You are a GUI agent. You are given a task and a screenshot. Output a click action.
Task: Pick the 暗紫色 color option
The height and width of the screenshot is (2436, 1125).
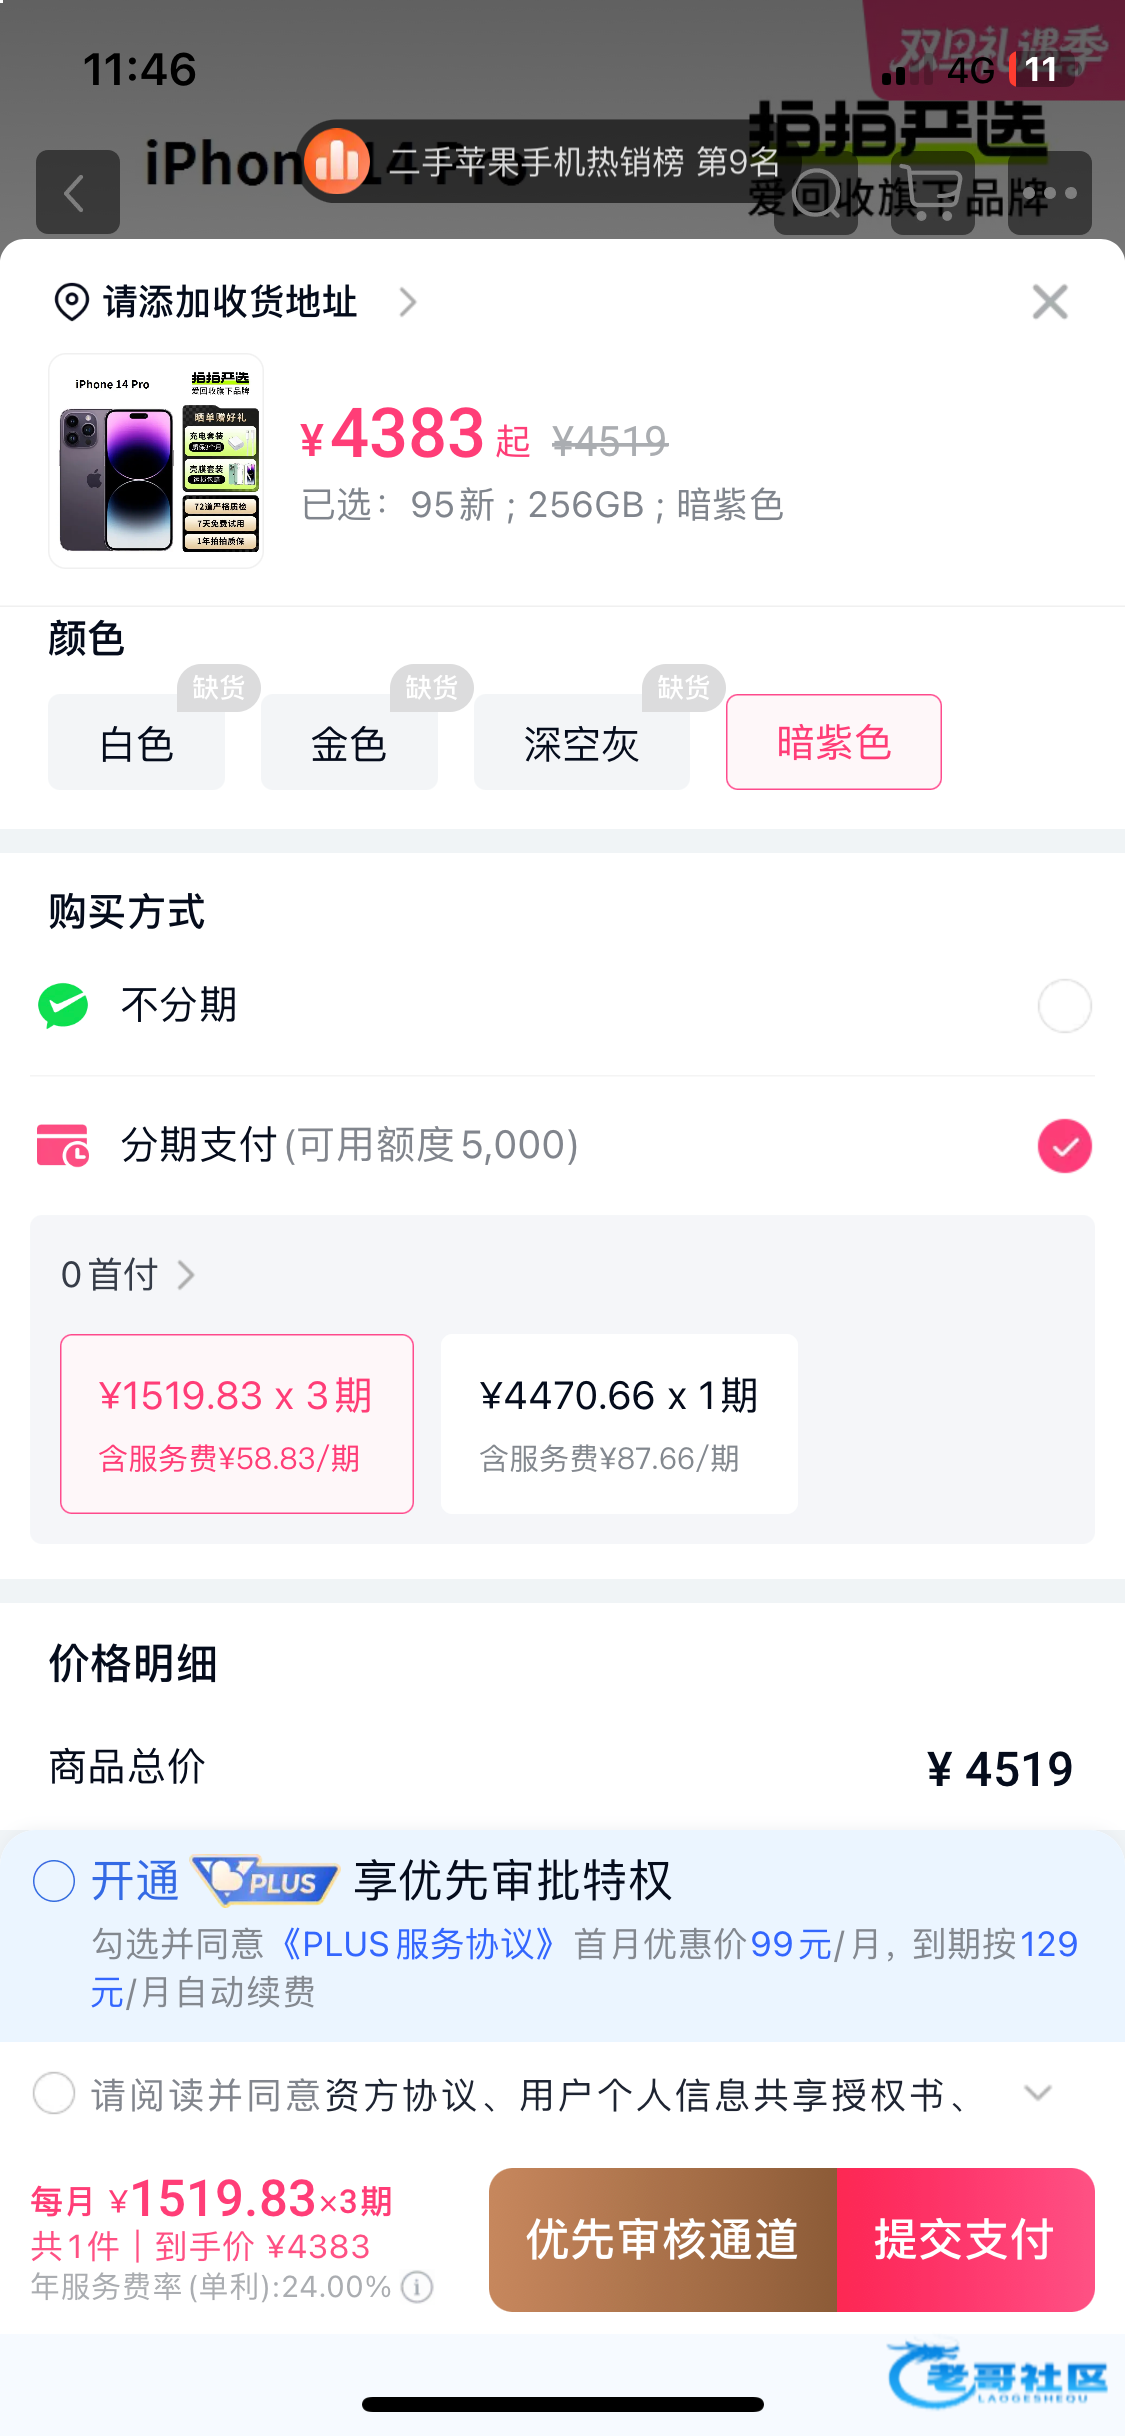(x=833, y=742)
